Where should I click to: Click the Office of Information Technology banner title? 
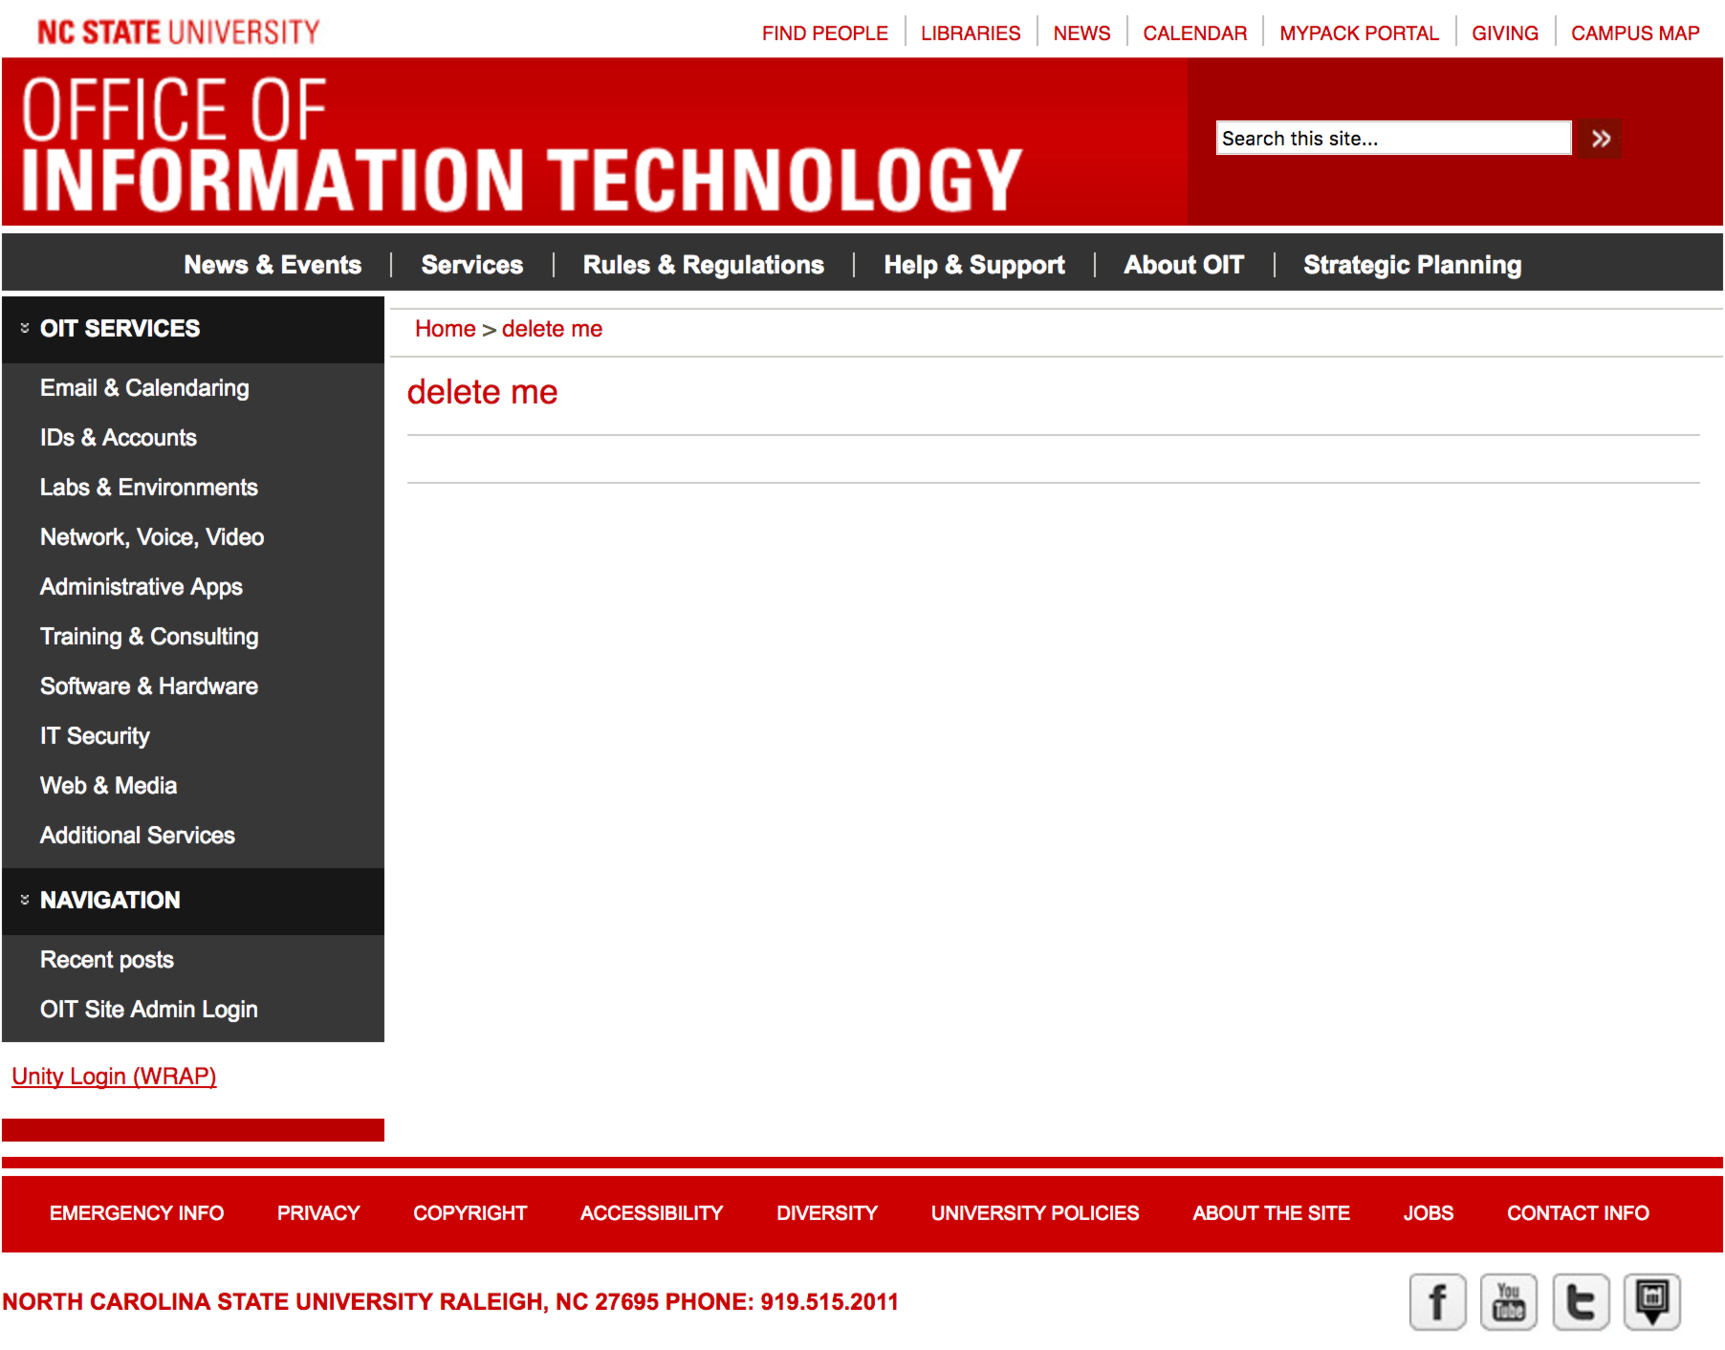pyautogui.click(x=521, y=144)
